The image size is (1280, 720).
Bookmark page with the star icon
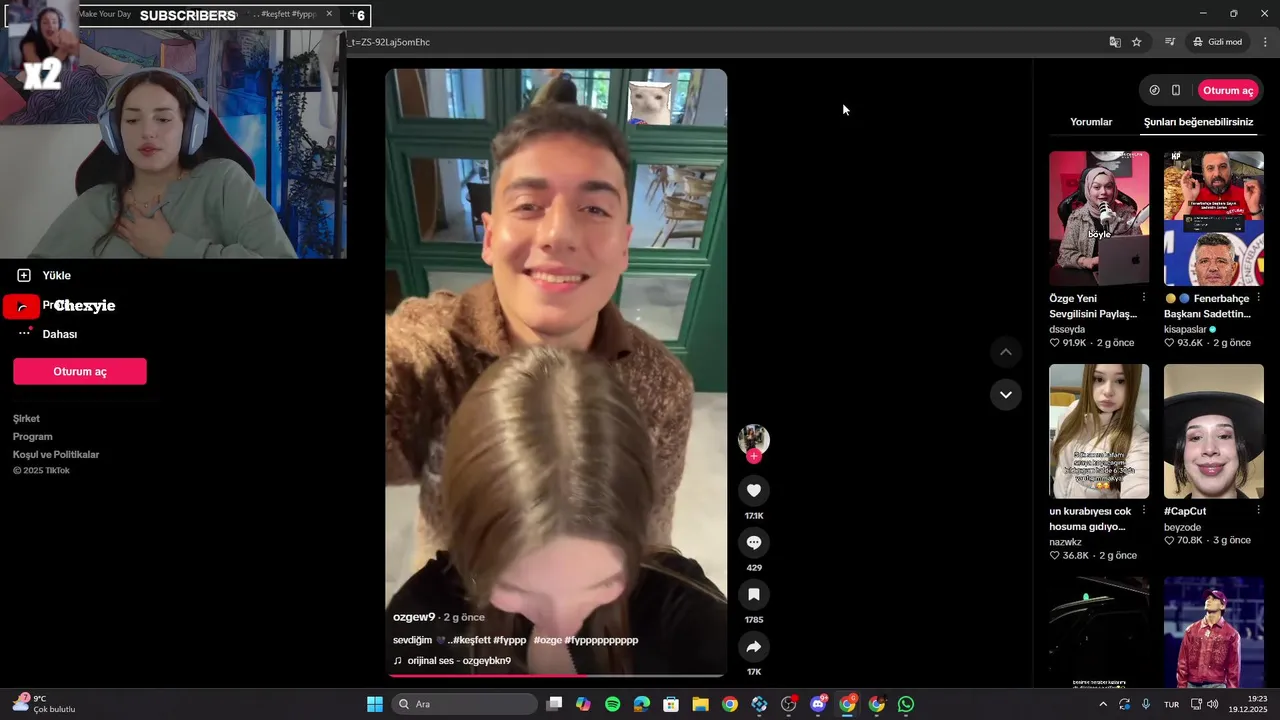tap(1137, 42)
